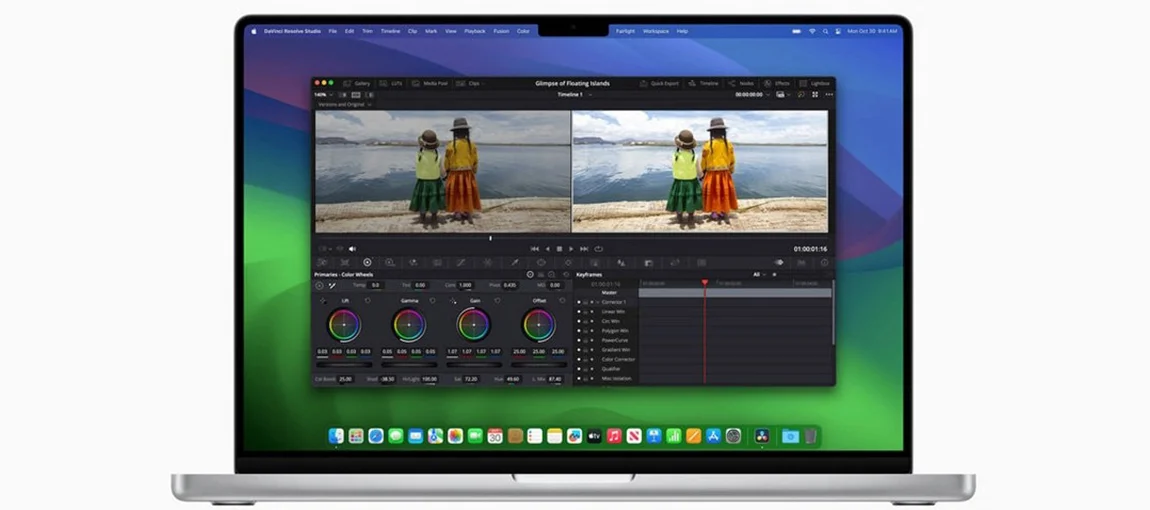Mute the viewer audio speaker

352,249
